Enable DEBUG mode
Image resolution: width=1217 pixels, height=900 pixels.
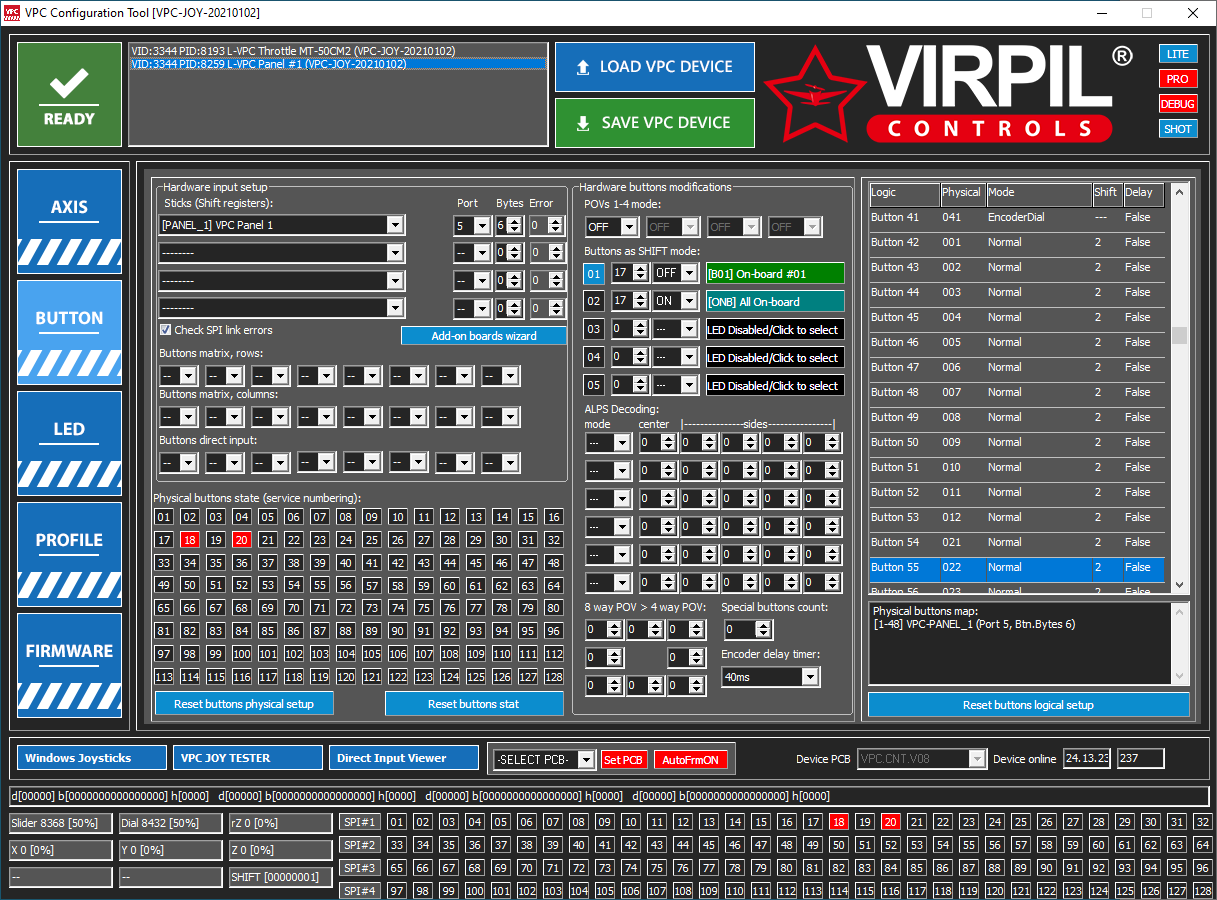[1178, 104]
